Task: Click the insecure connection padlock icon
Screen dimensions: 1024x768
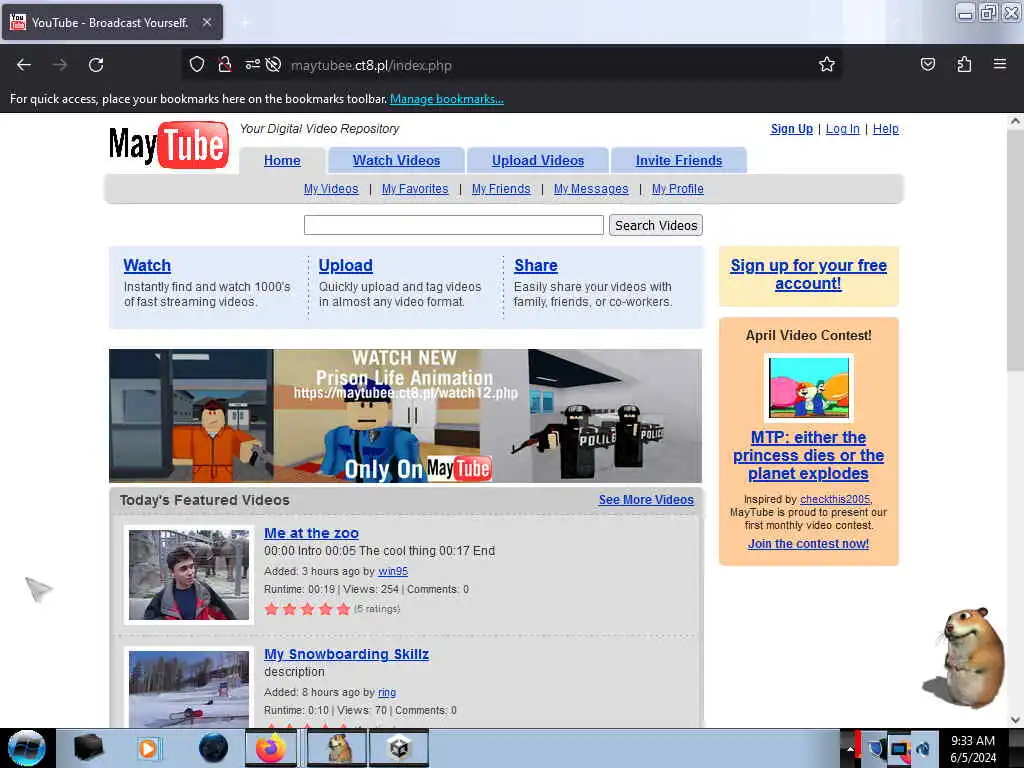Action: (225, 64)
